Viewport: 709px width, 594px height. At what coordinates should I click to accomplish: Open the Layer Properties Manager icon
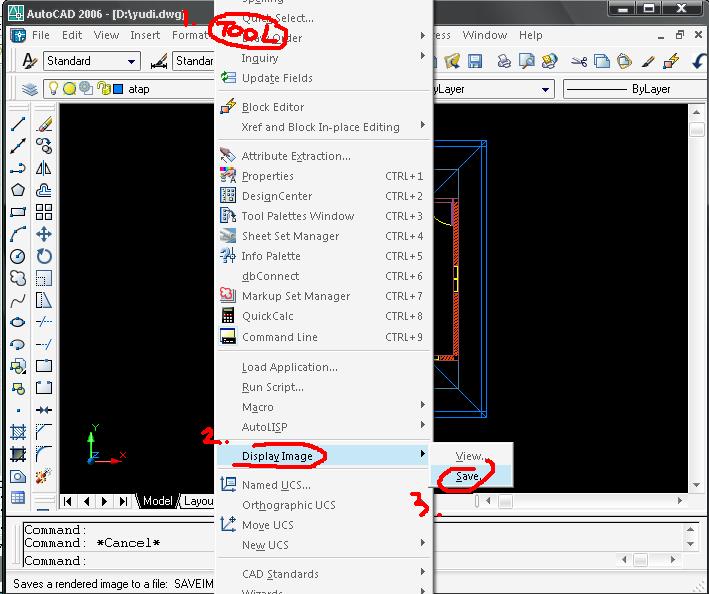pyautogui.click(x=30, y=89)
